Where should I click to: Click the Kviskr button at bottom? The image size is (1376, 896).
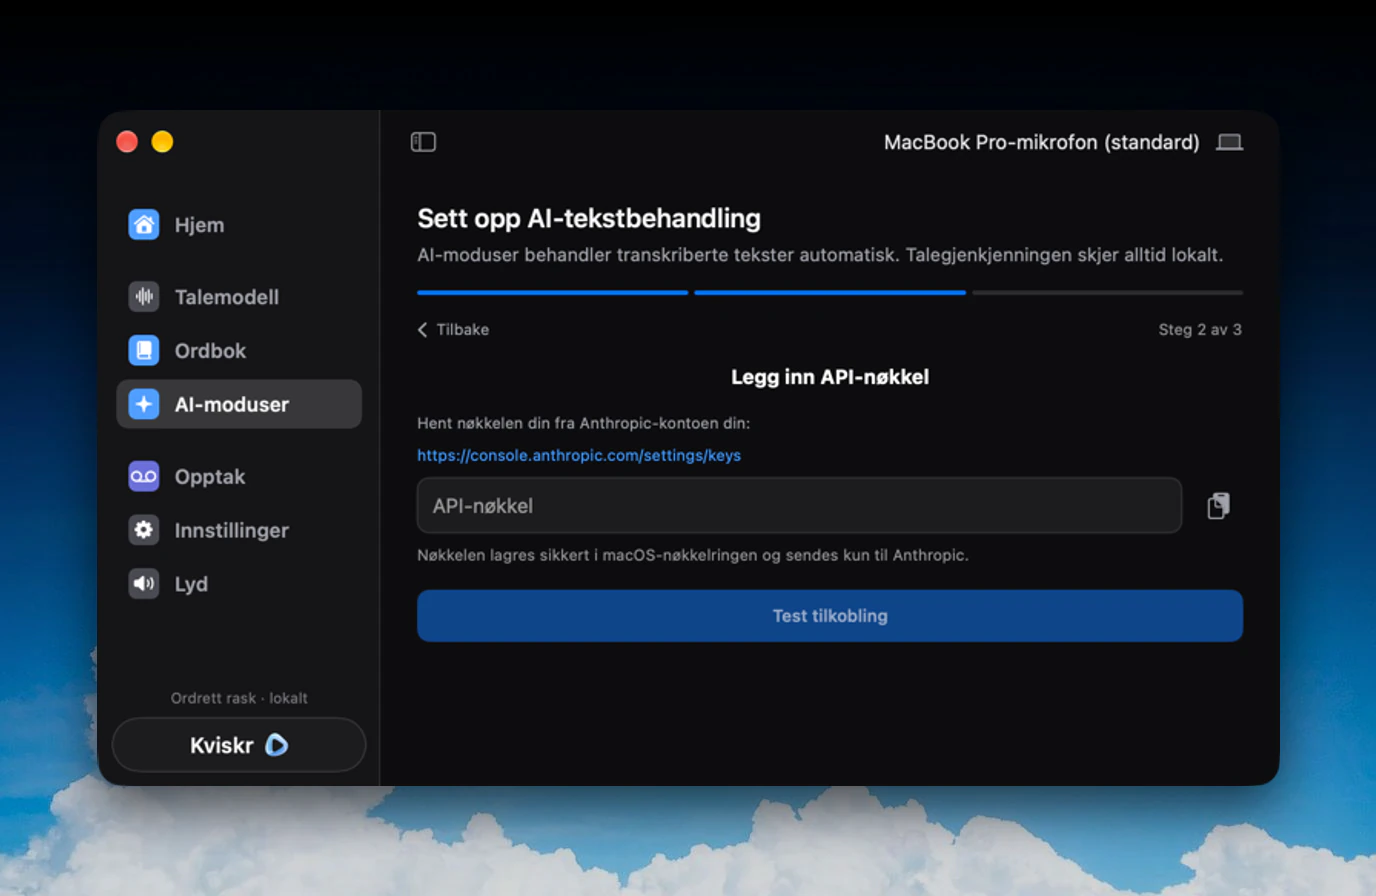239,745
